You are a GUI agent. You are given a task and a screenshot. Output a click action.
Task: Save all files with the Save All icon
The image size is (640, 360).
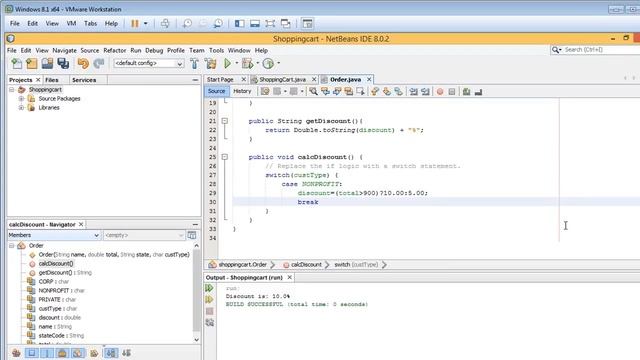[63, 63]
